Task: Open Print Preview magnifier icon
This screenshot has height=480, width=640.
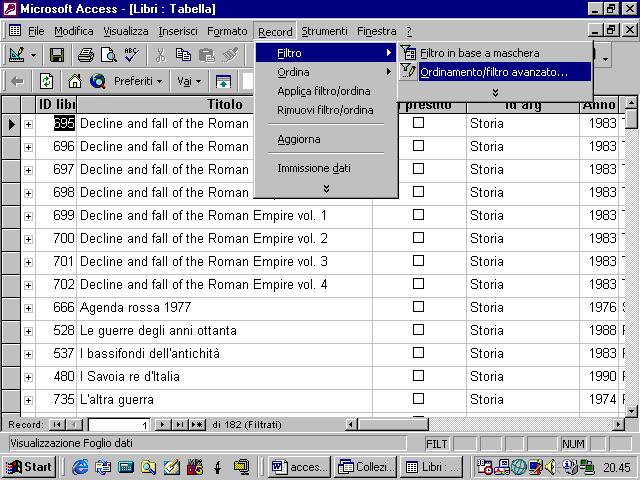Action: [x=109, y=55]
